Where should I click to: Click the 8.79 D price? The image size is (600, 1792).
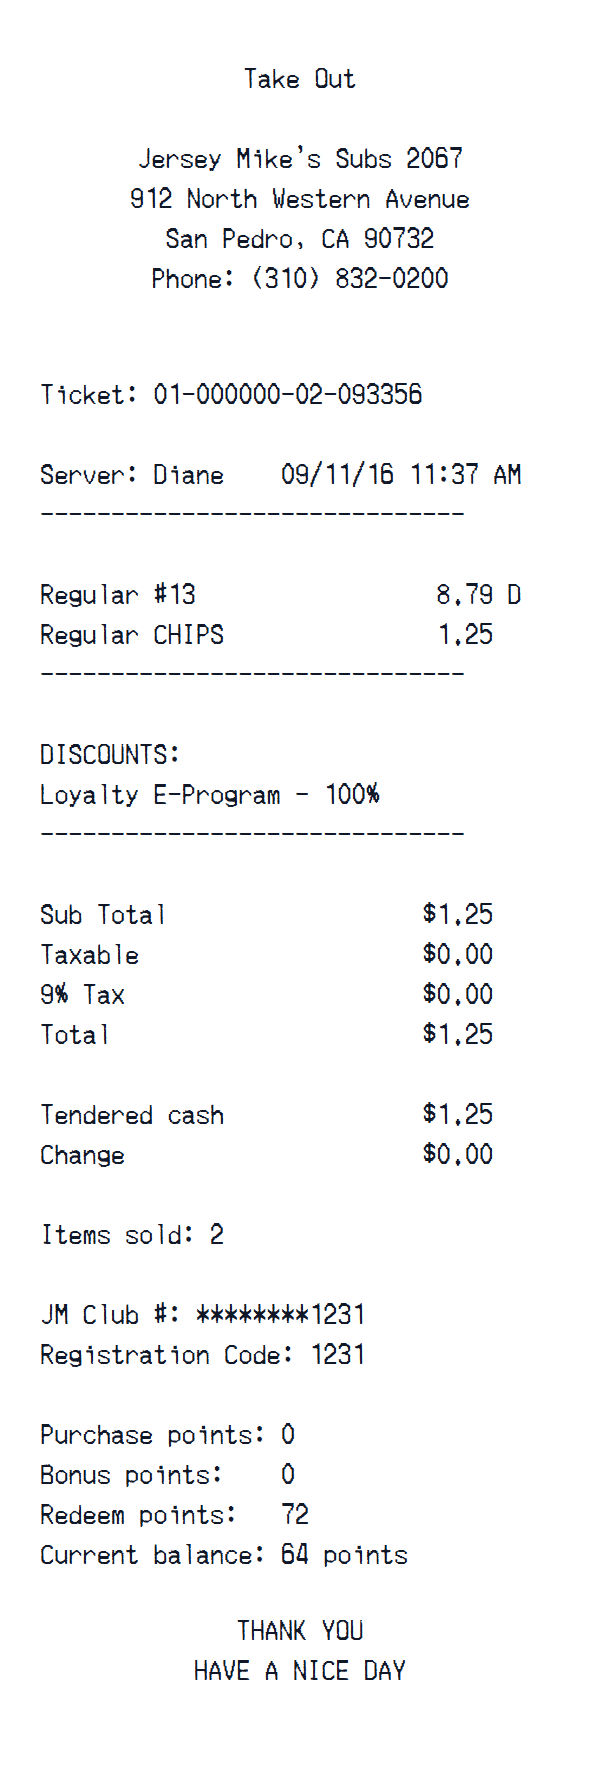click(477, 595)
